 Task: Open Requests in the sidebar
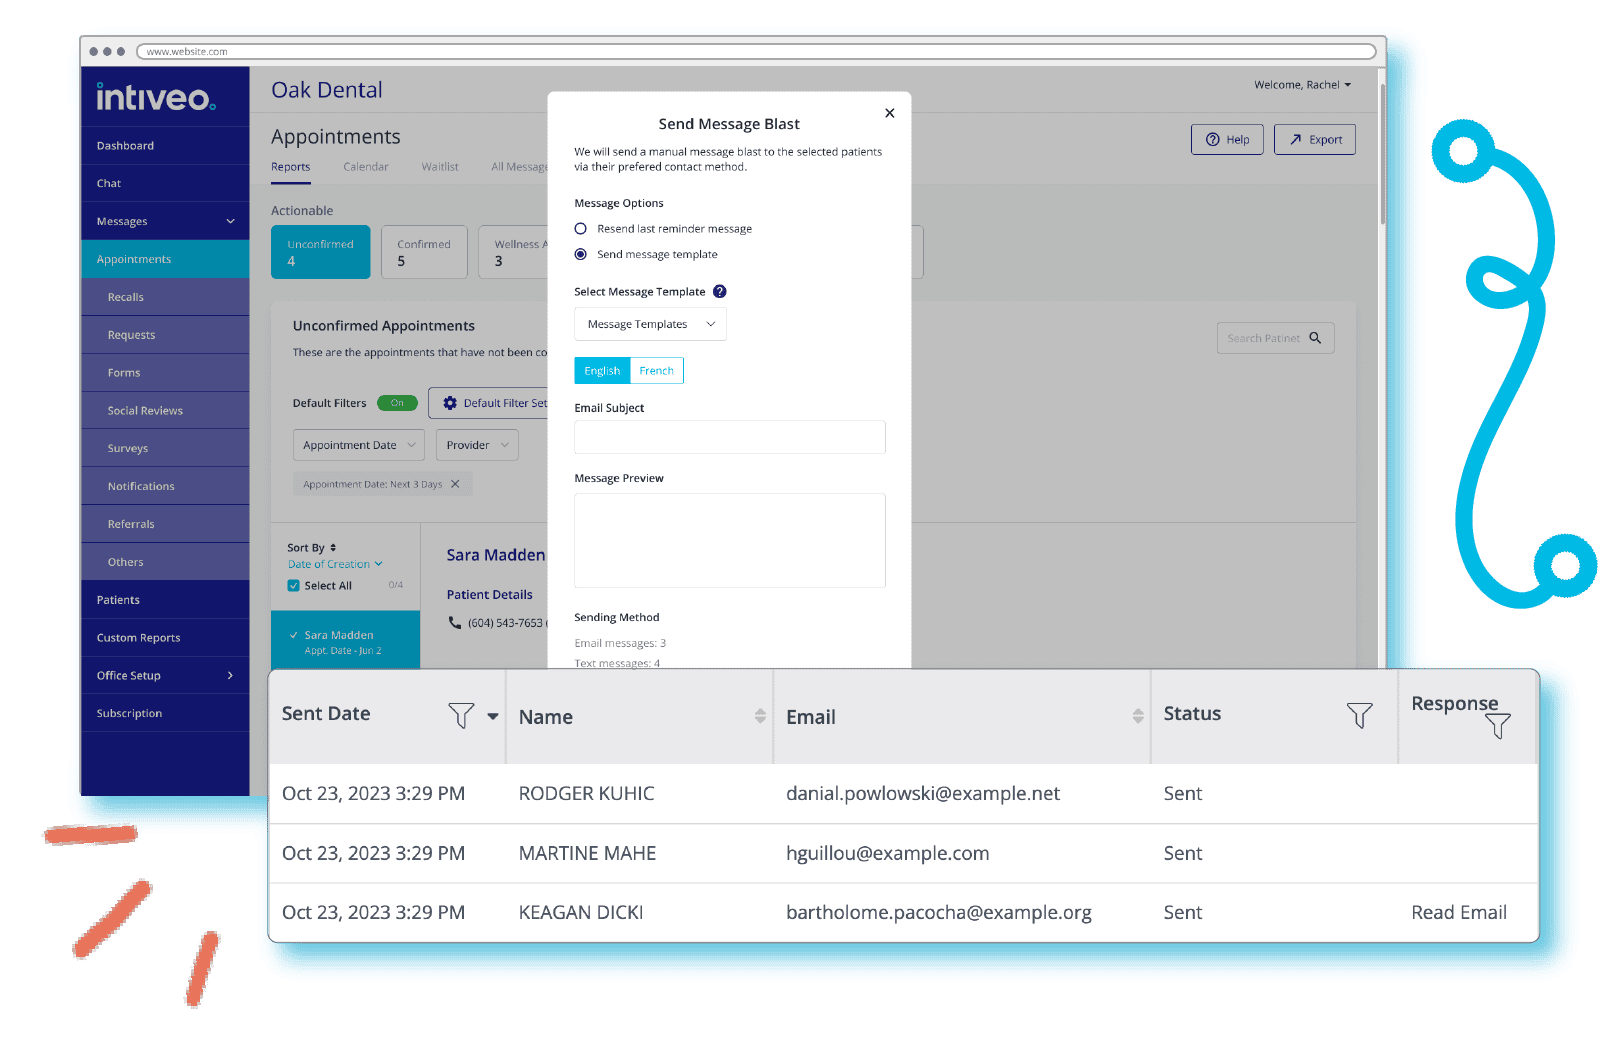pos(165,335)
